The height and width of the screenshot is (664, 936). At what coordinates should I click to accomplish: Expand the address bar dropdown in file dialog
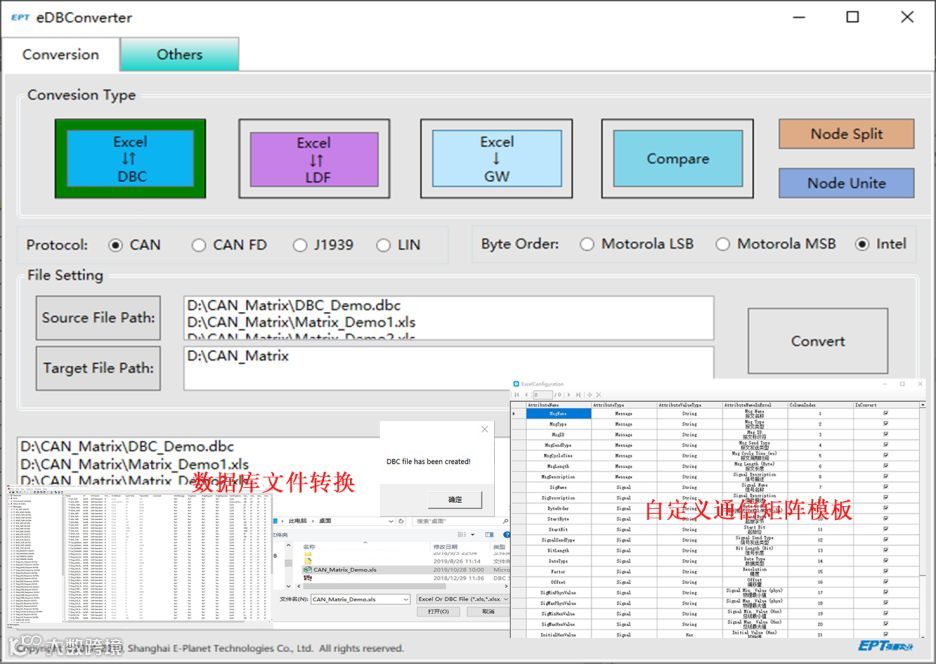pyautogui.click(x=390, y=521)
